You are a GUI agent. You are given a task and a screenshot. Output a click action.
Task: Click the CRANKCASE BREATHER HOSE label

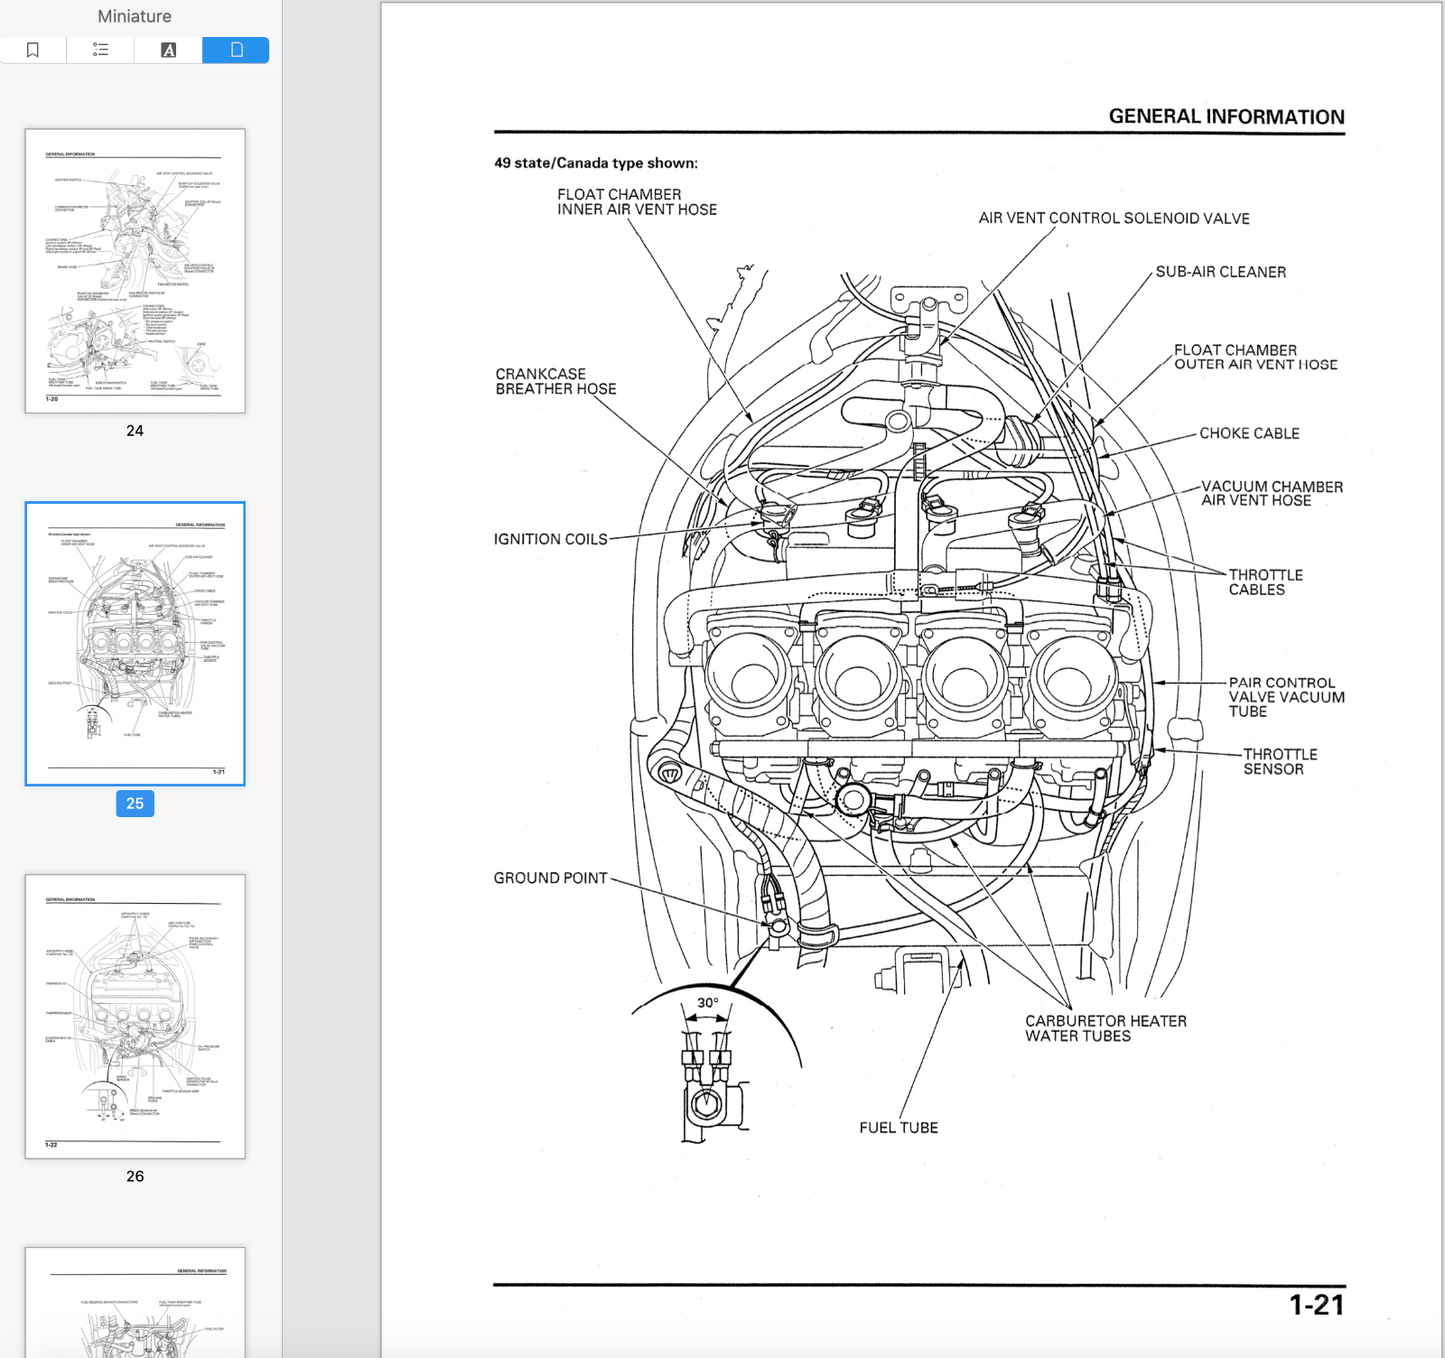coord(556,381)
